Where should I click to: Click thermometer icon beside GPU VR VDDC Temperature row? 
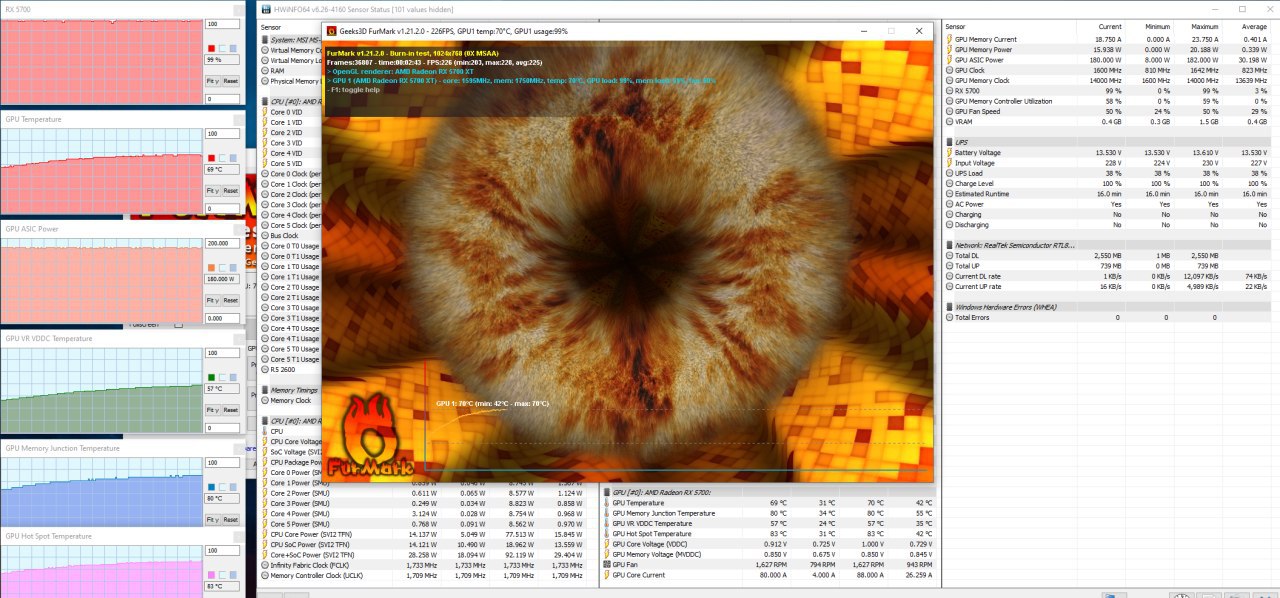point(605,523)
